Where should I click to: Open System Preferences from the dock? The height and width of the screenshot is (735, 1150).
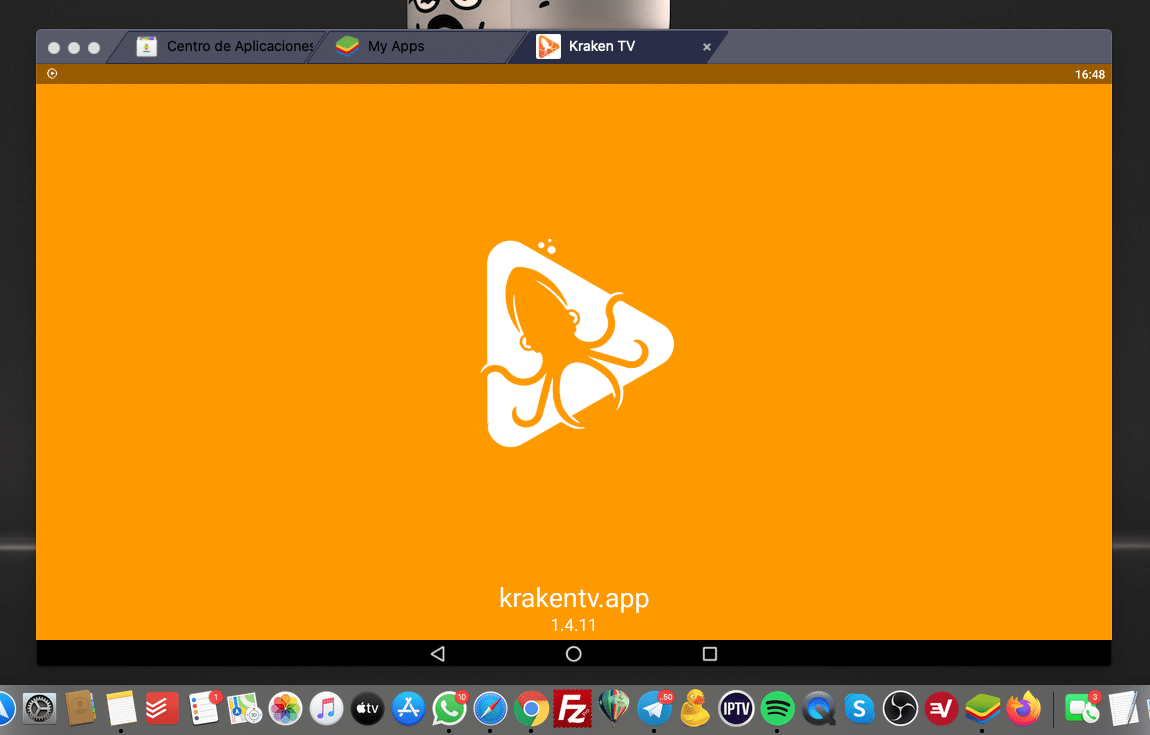pyautogui.click(x=40, y=709)
